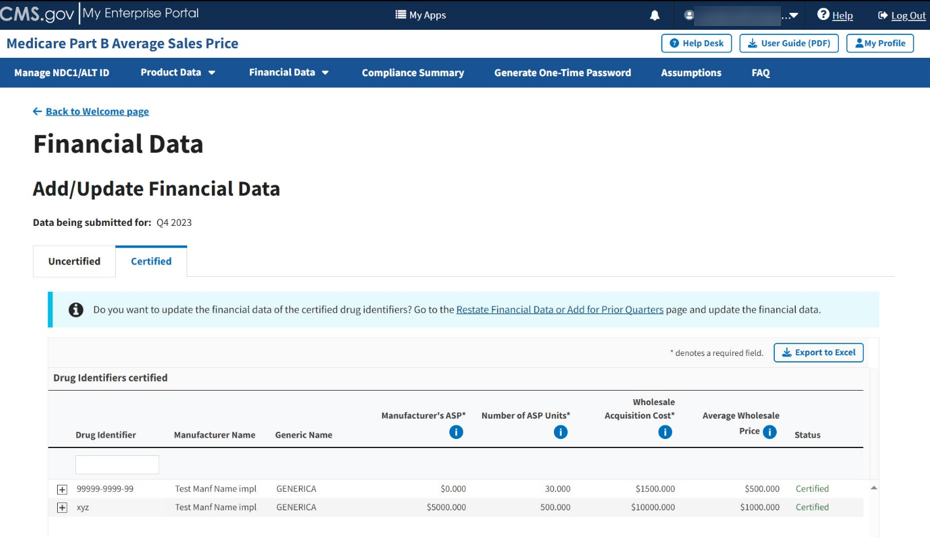Open the My Apps grid menu
Screen dimensions: 930x538
pos(421,15)
